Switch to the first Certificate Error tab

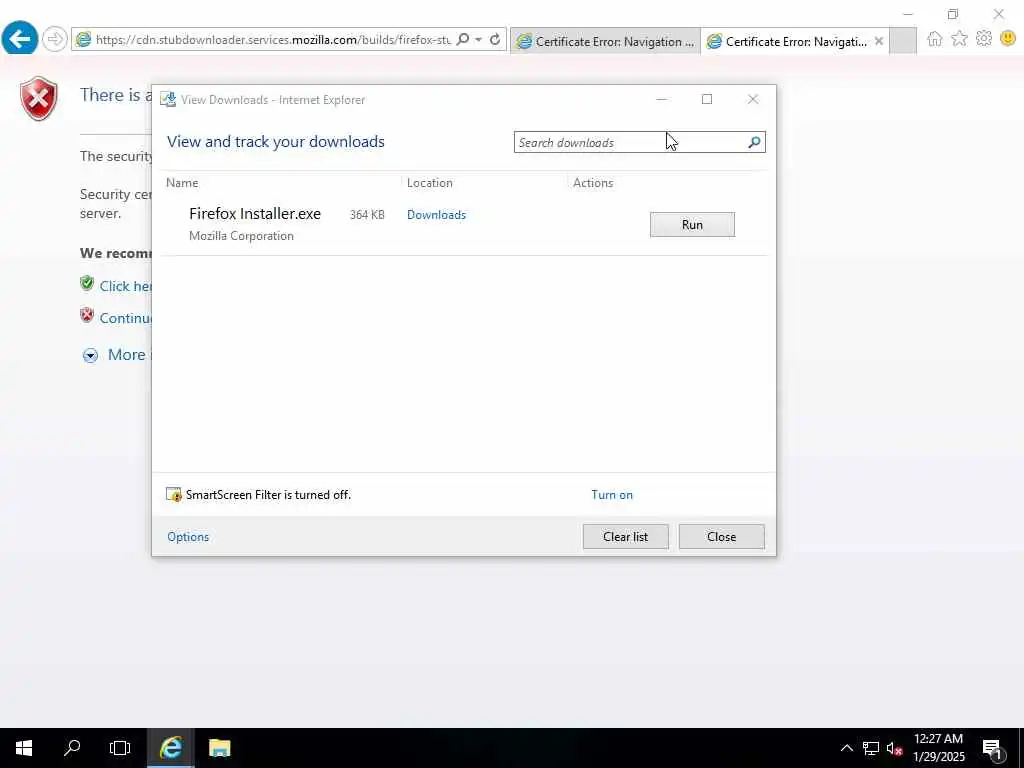point(605,41)
